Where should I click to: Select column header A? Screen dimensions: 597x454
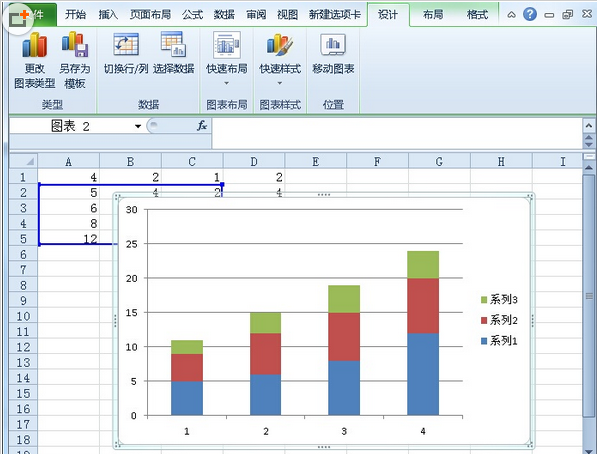[69, 161]
